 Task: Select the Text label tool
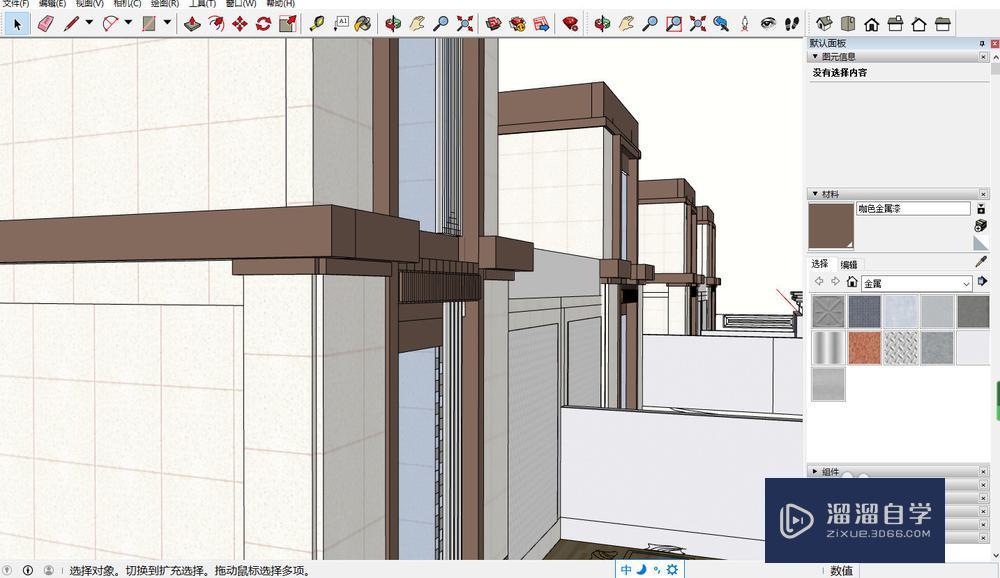[x=341, y=24]
